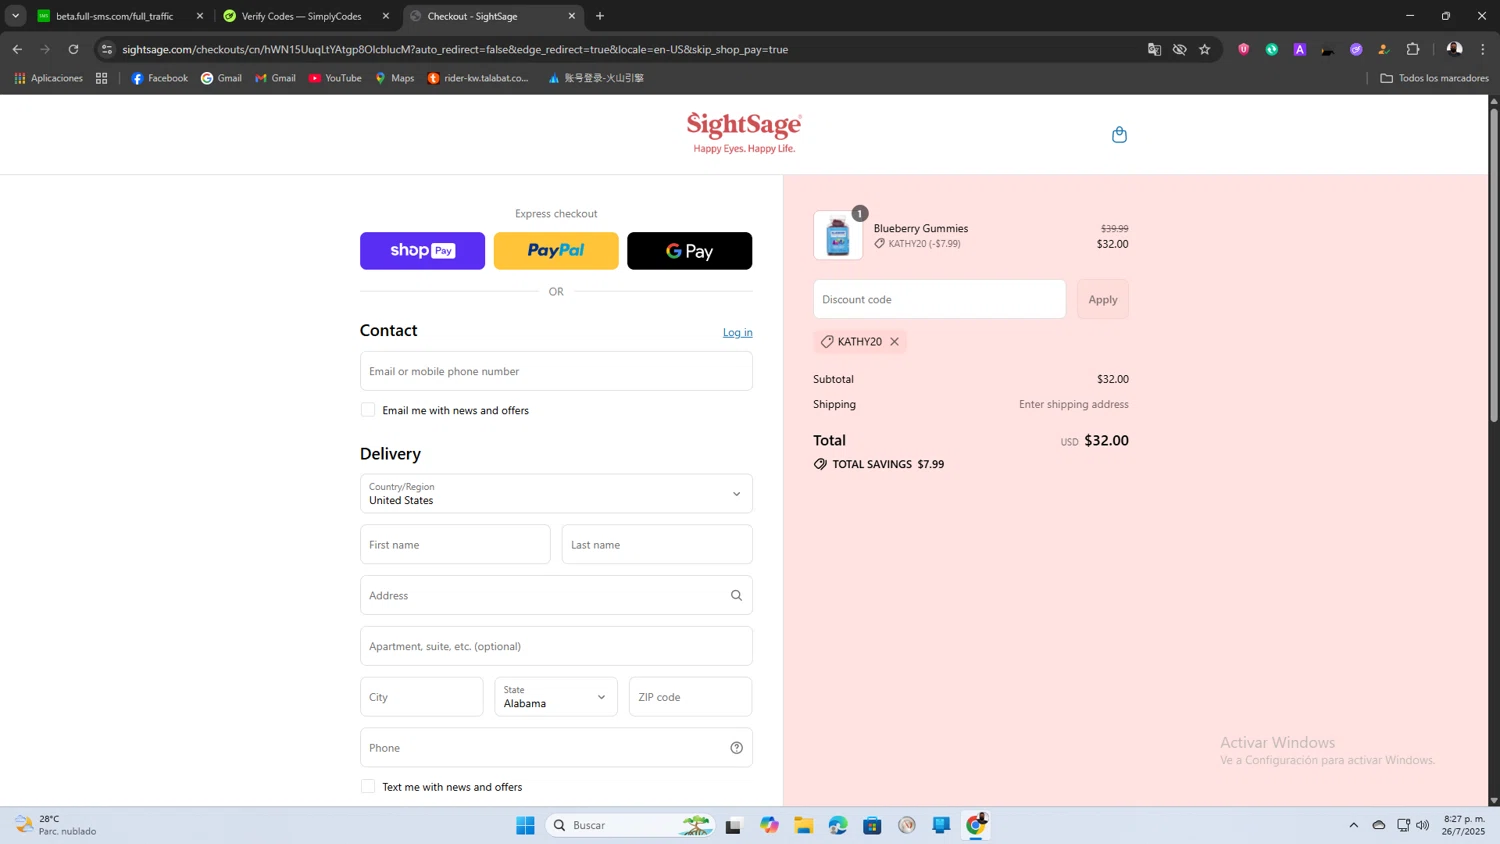Remove the KATHY20 discount code tag
The height and width of the screenshot is (844, 1500).
[x=895, y=342]
